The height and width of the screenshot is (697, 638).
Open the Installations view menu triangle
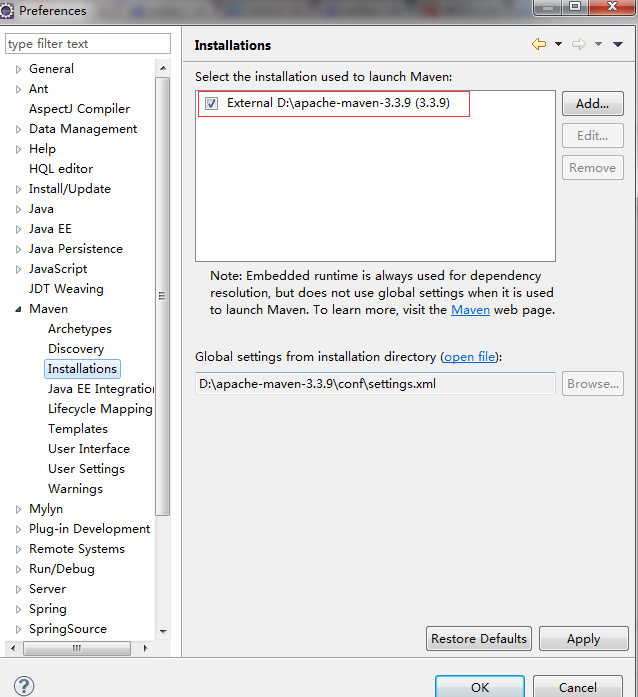click(x=618, y=44)
